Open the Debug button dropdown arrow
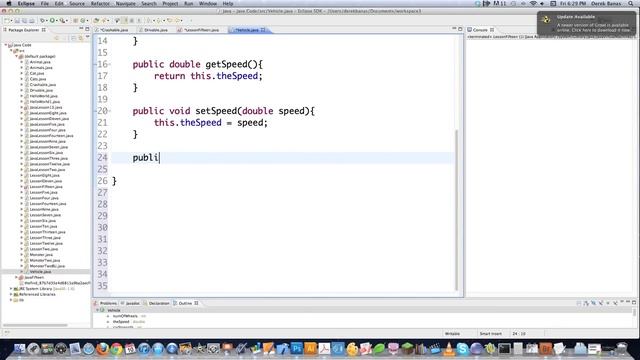This screenshot has width=640, height=360. (47, 21)
